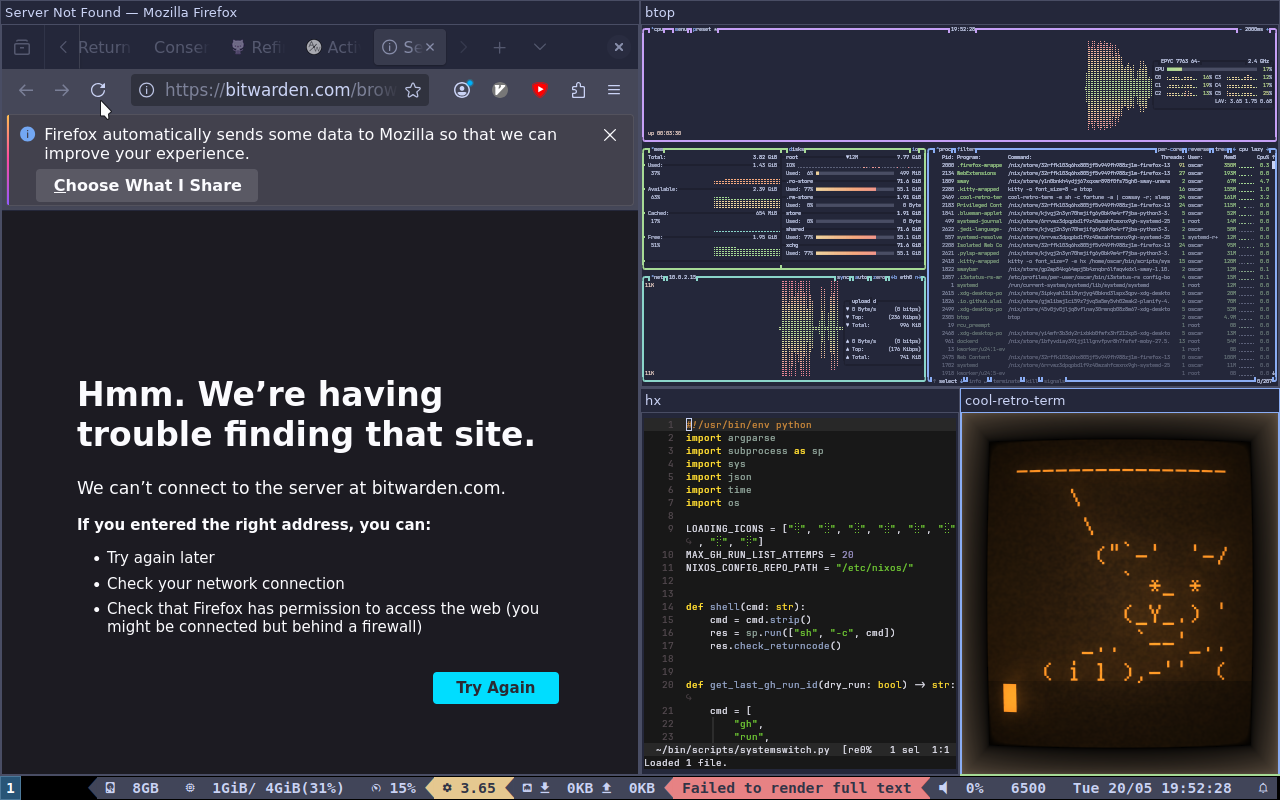This screenshot has width=1280, height=800.
Task: Click MAX_GH_RUN_LIST_ATTEMPS line in hx editor
Action: (770, 555)
